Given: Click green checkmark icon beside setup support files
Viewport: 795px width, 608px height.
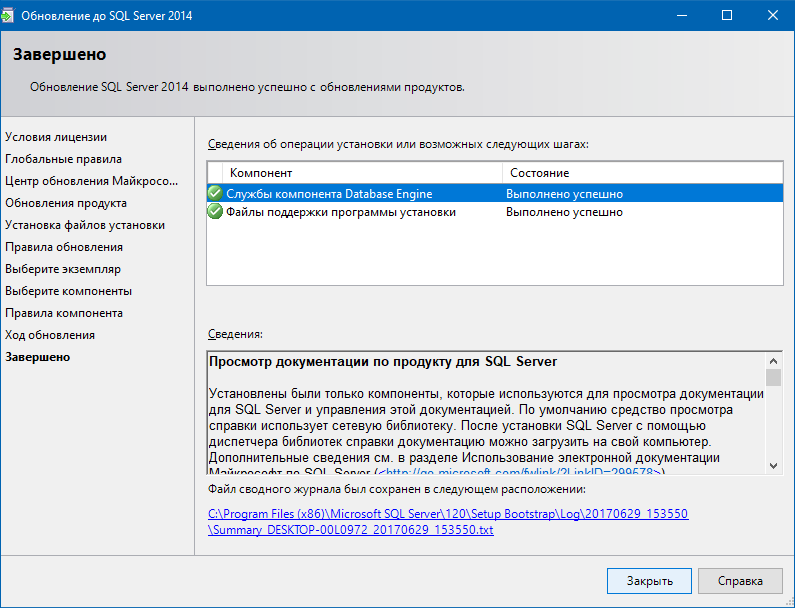Looking at the screenshot, I should click(x=215, y=211).
